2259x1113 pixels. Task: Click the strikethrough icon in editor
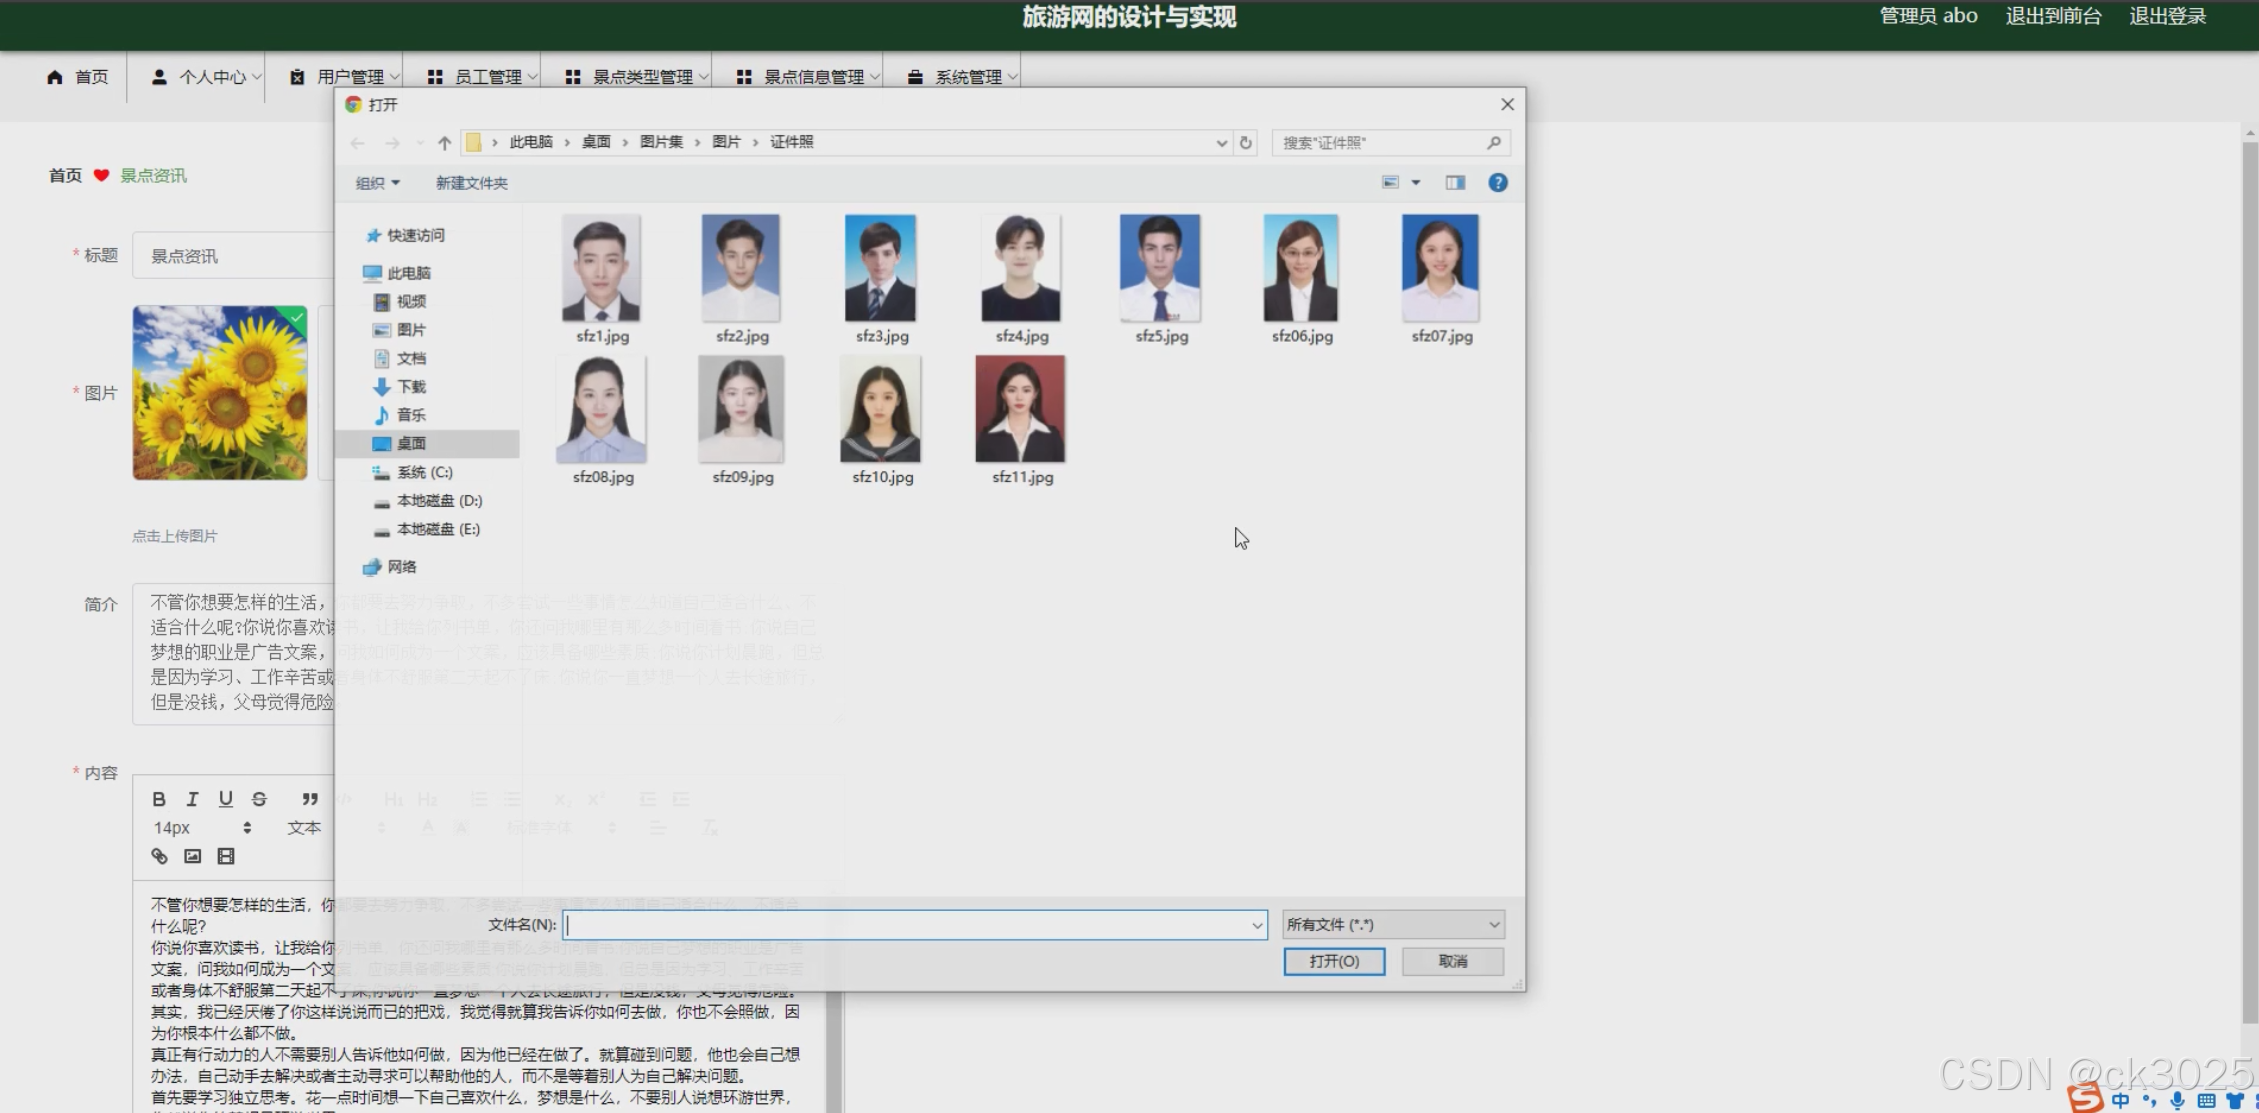pos(259,799)
